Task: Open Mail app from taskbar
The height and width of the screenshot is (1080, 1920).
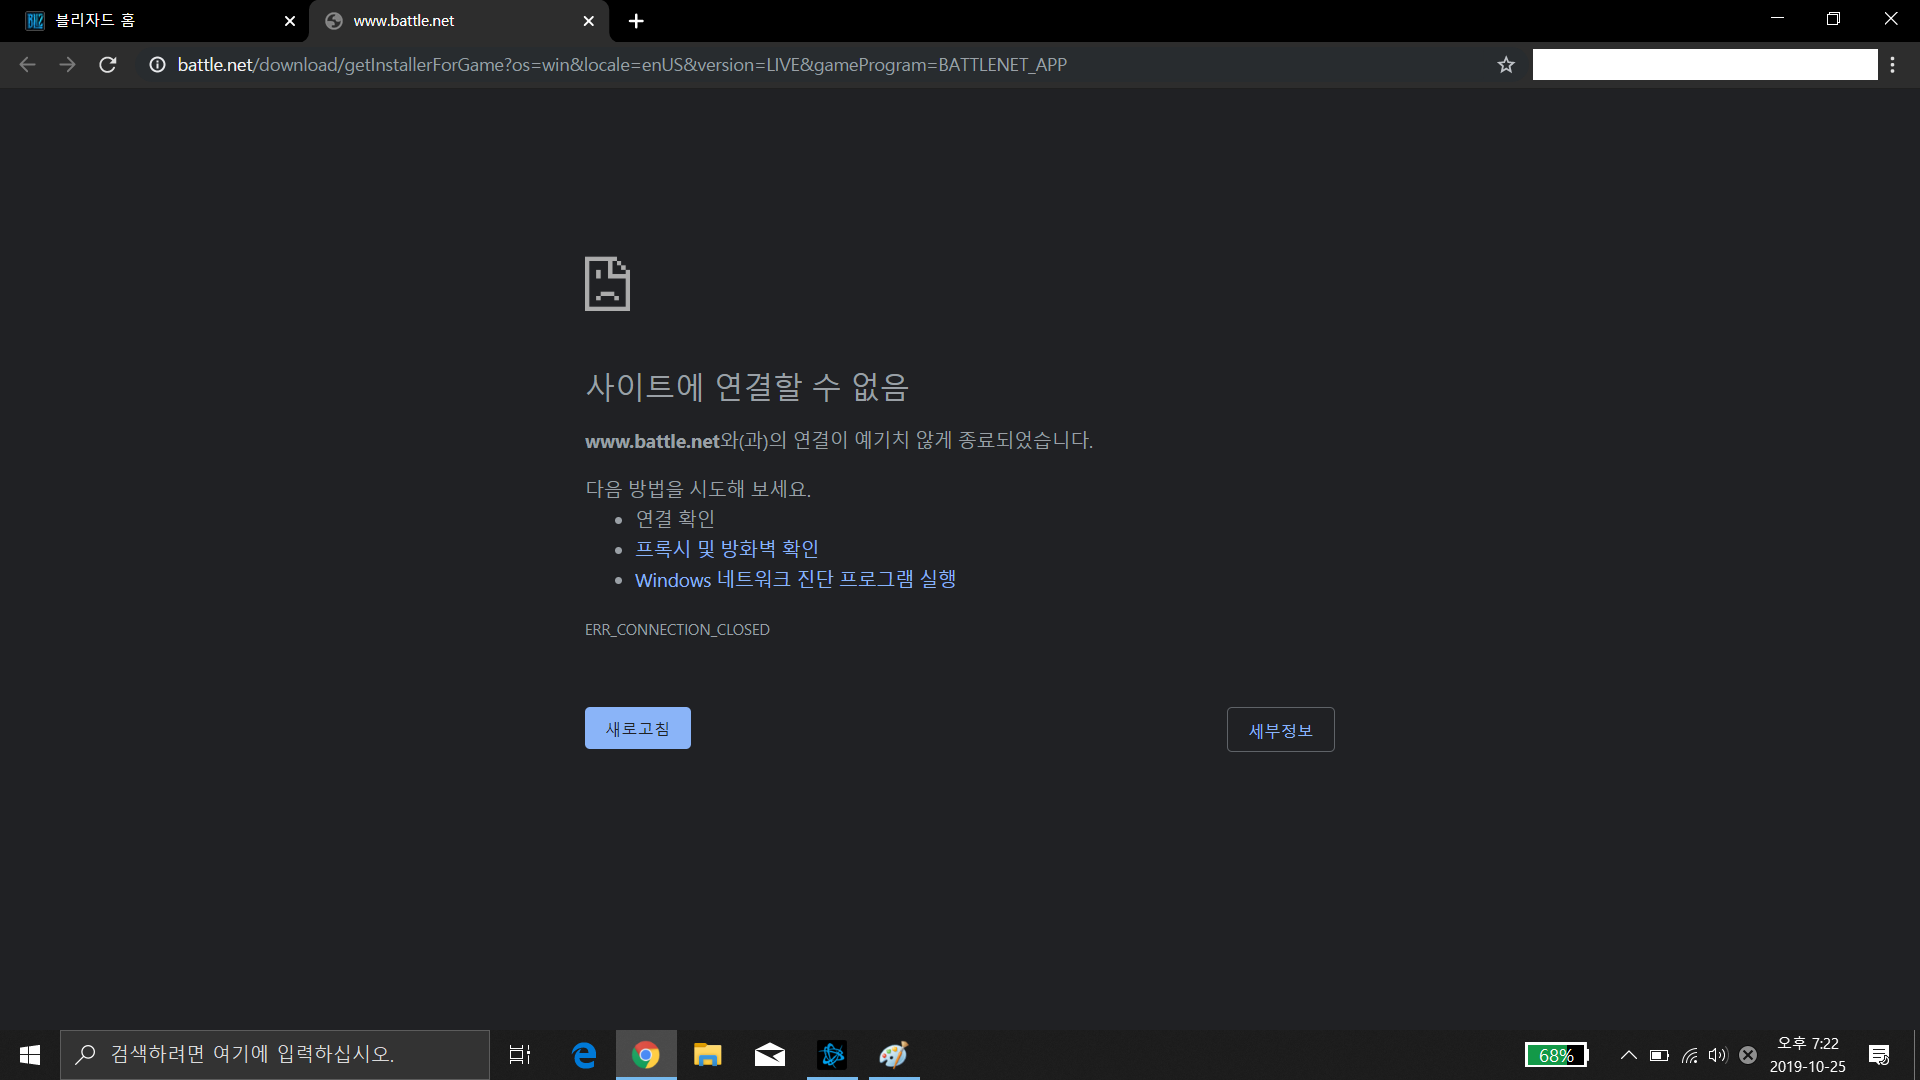Action: tap(770, 1055)
